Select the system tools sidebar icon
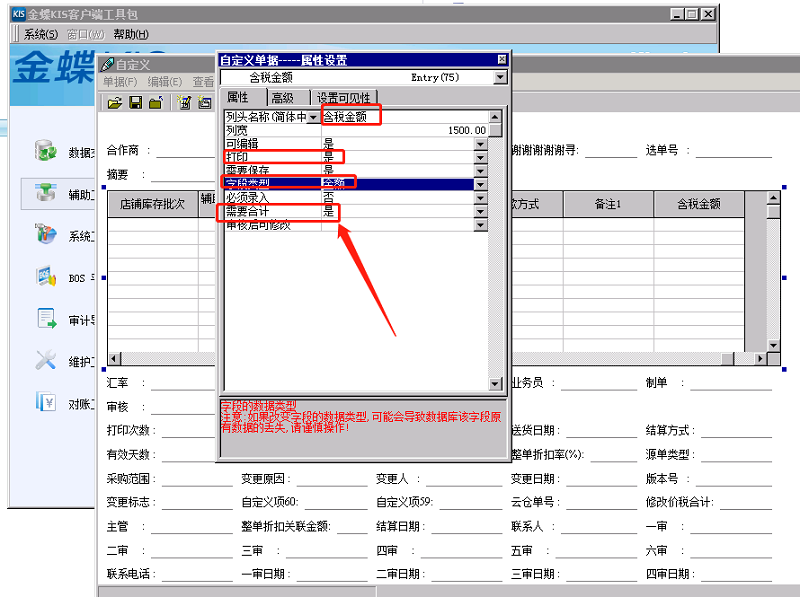Viewport: 800px width, 597px height. click(x=46, y=235)
